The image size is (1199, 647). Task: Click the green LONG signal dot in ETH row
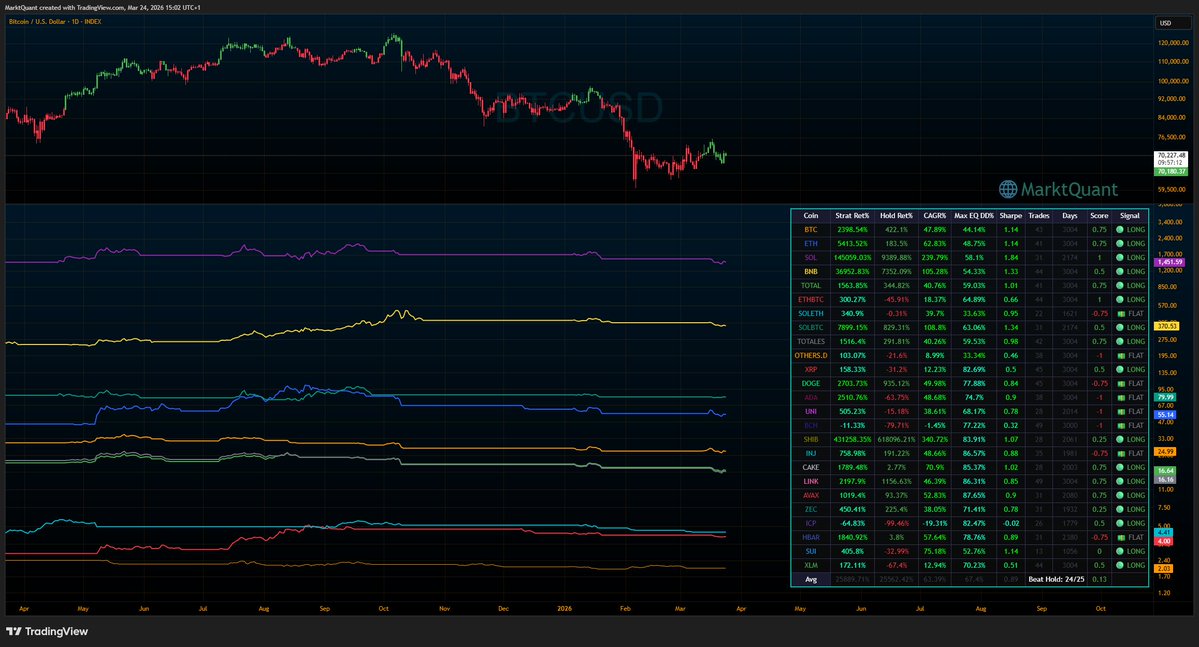(1119, 243)
